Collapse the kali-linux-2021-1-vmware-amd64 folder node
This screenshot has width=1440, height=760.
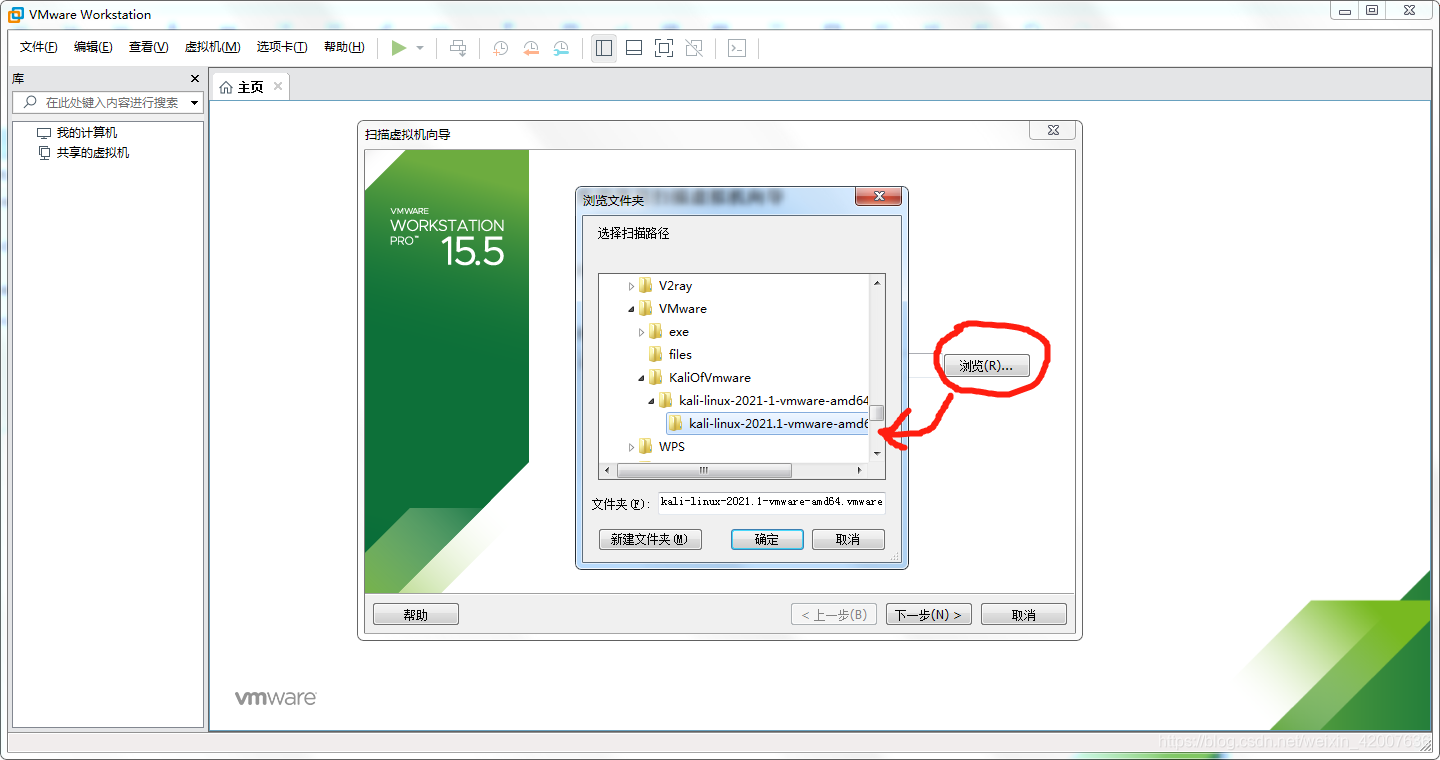(x=651, y=401)
